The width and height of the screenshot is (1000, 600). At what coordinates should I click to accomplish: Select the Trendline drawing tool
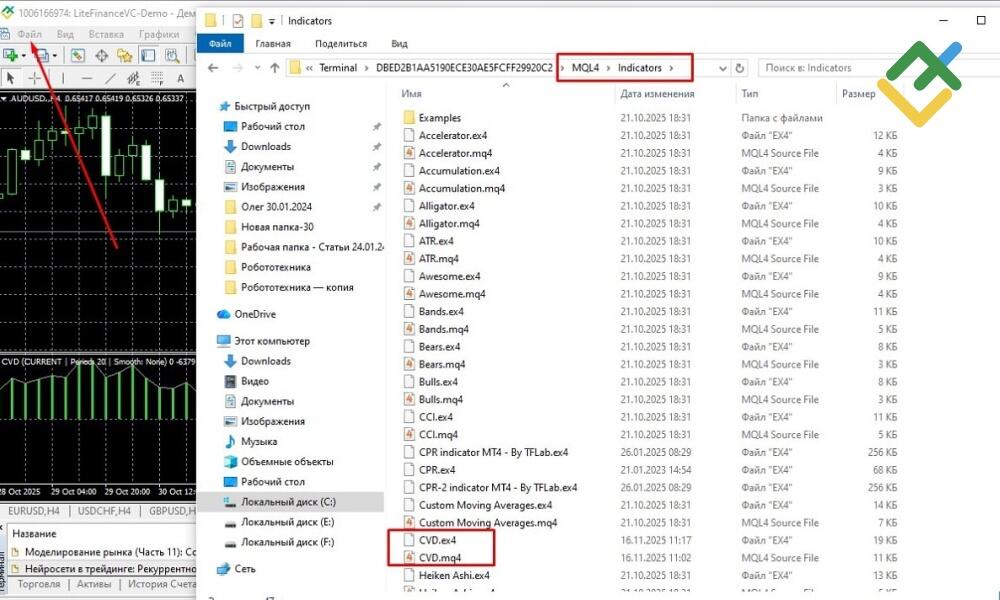tap(110, 78)
